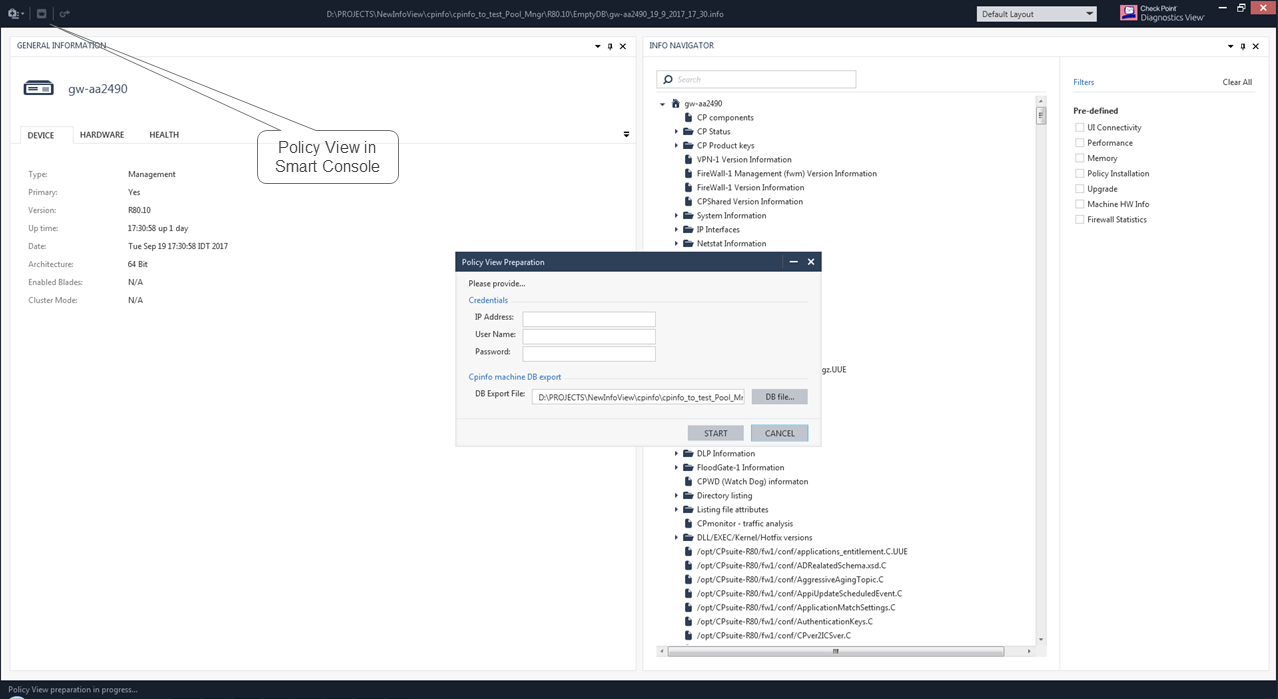Screen dimensions: 1278x699
Task: Expand the Netstat Information node
Action: click(x=676, y=243)
